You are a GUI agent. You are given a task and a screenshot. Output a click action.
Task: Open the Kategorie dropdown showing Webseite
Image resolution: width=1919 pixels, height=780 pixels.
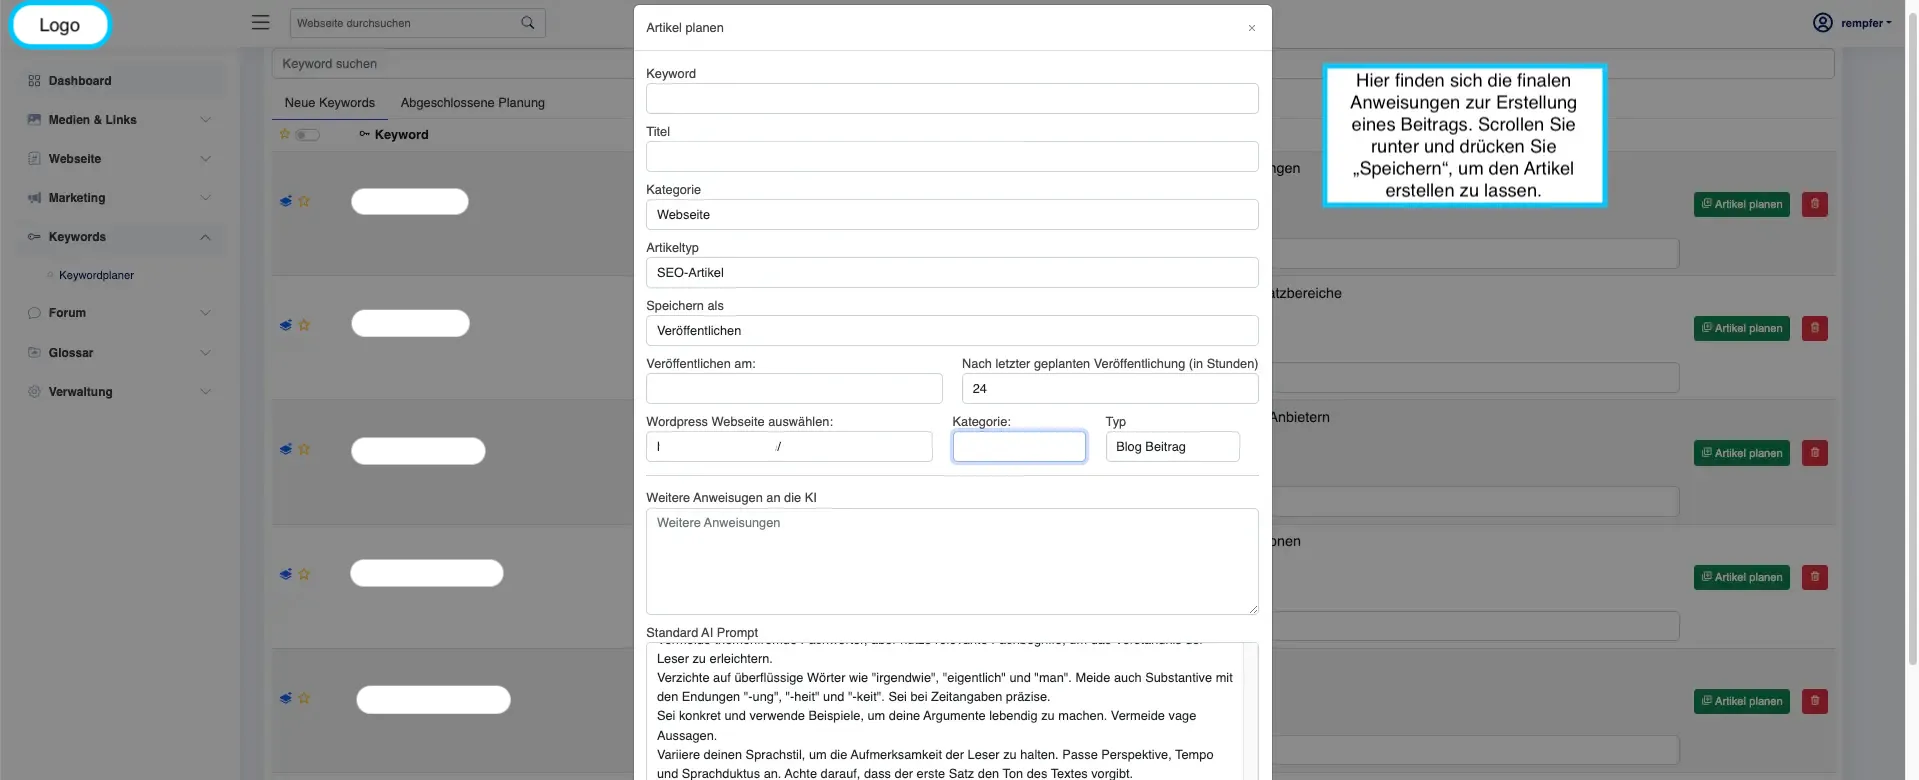[x=952, y=215]
